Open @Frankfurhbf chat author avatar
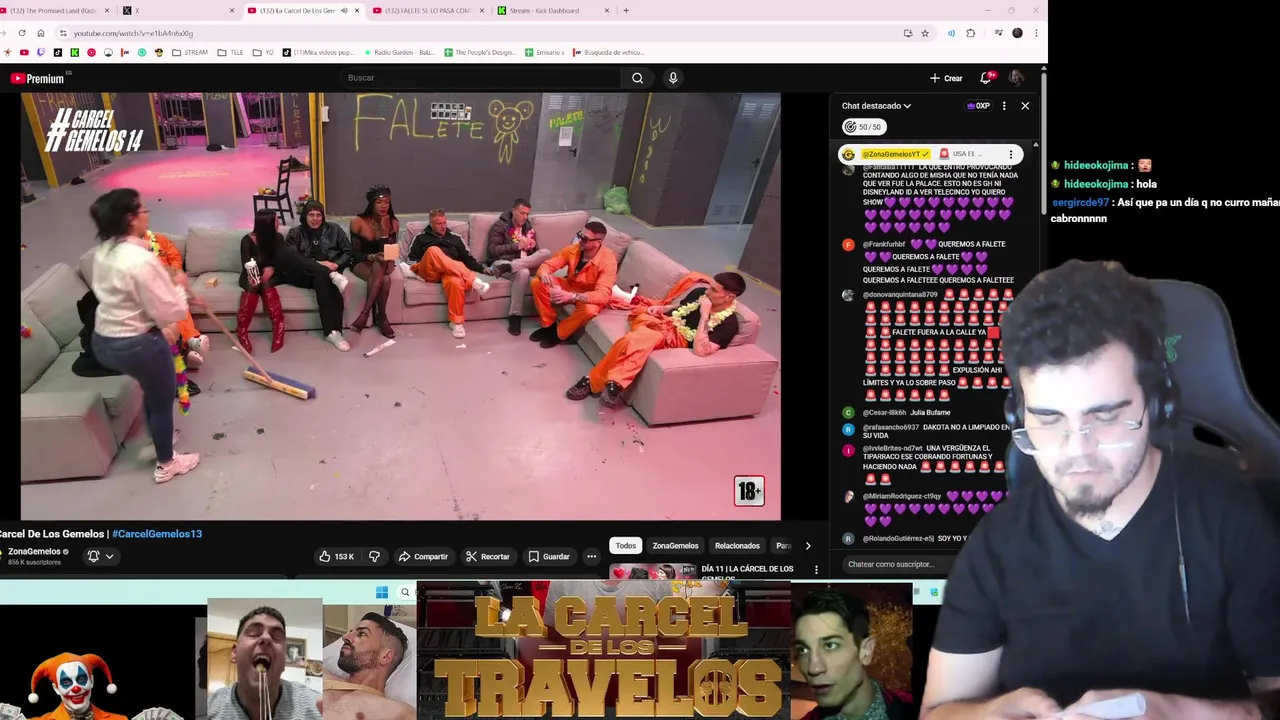The width and height of the screenshot is (1280, 720). (x=848, y=244)
